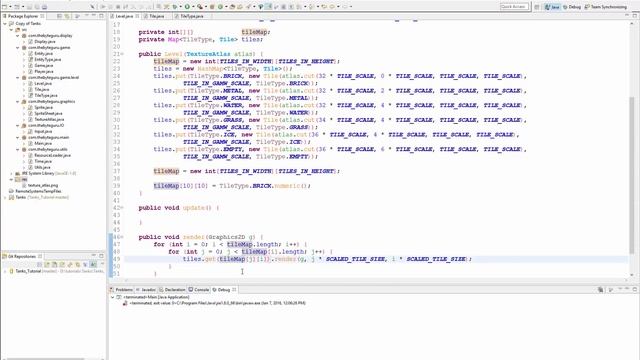
Task: Select Main.java in Package Explorer
Action: (43, 144)
